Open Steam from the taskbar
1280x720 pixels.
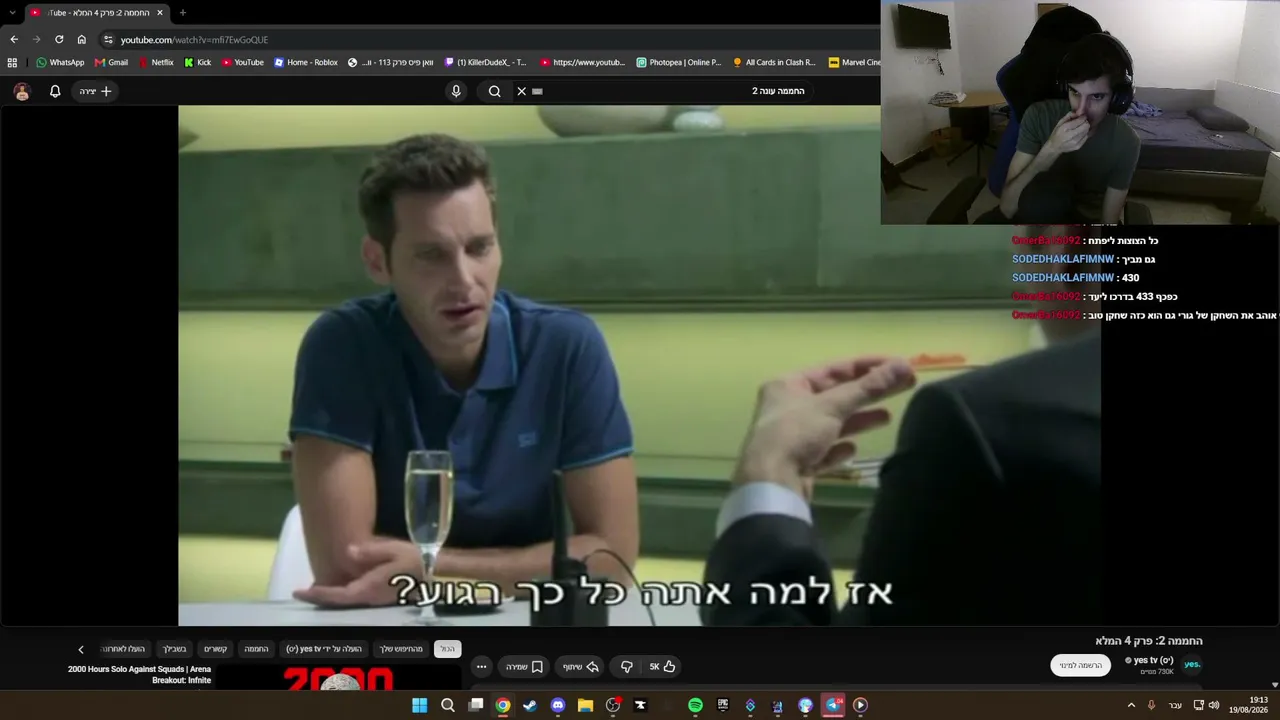530,705
